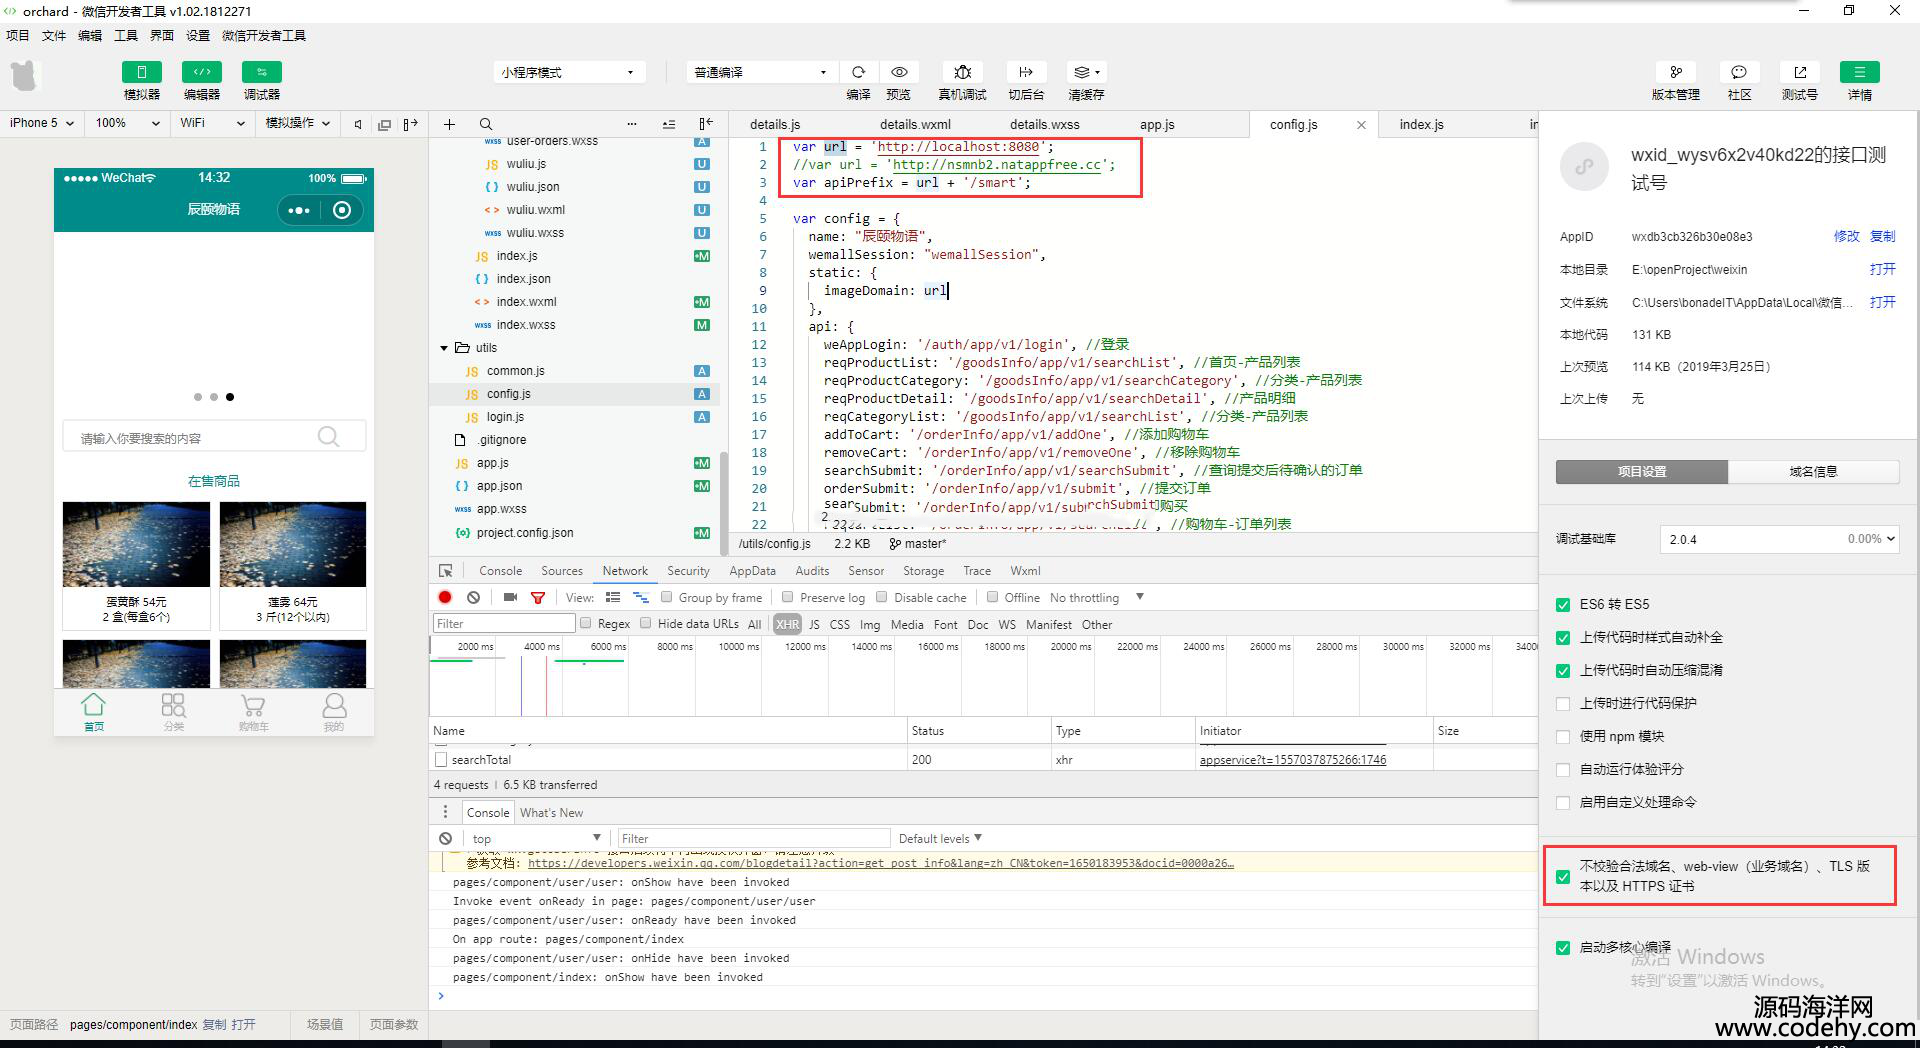Enable 使用 npm 模块 checkbox
The width and height of the screenshot is (1920, 1048).
pos(1563,736)
